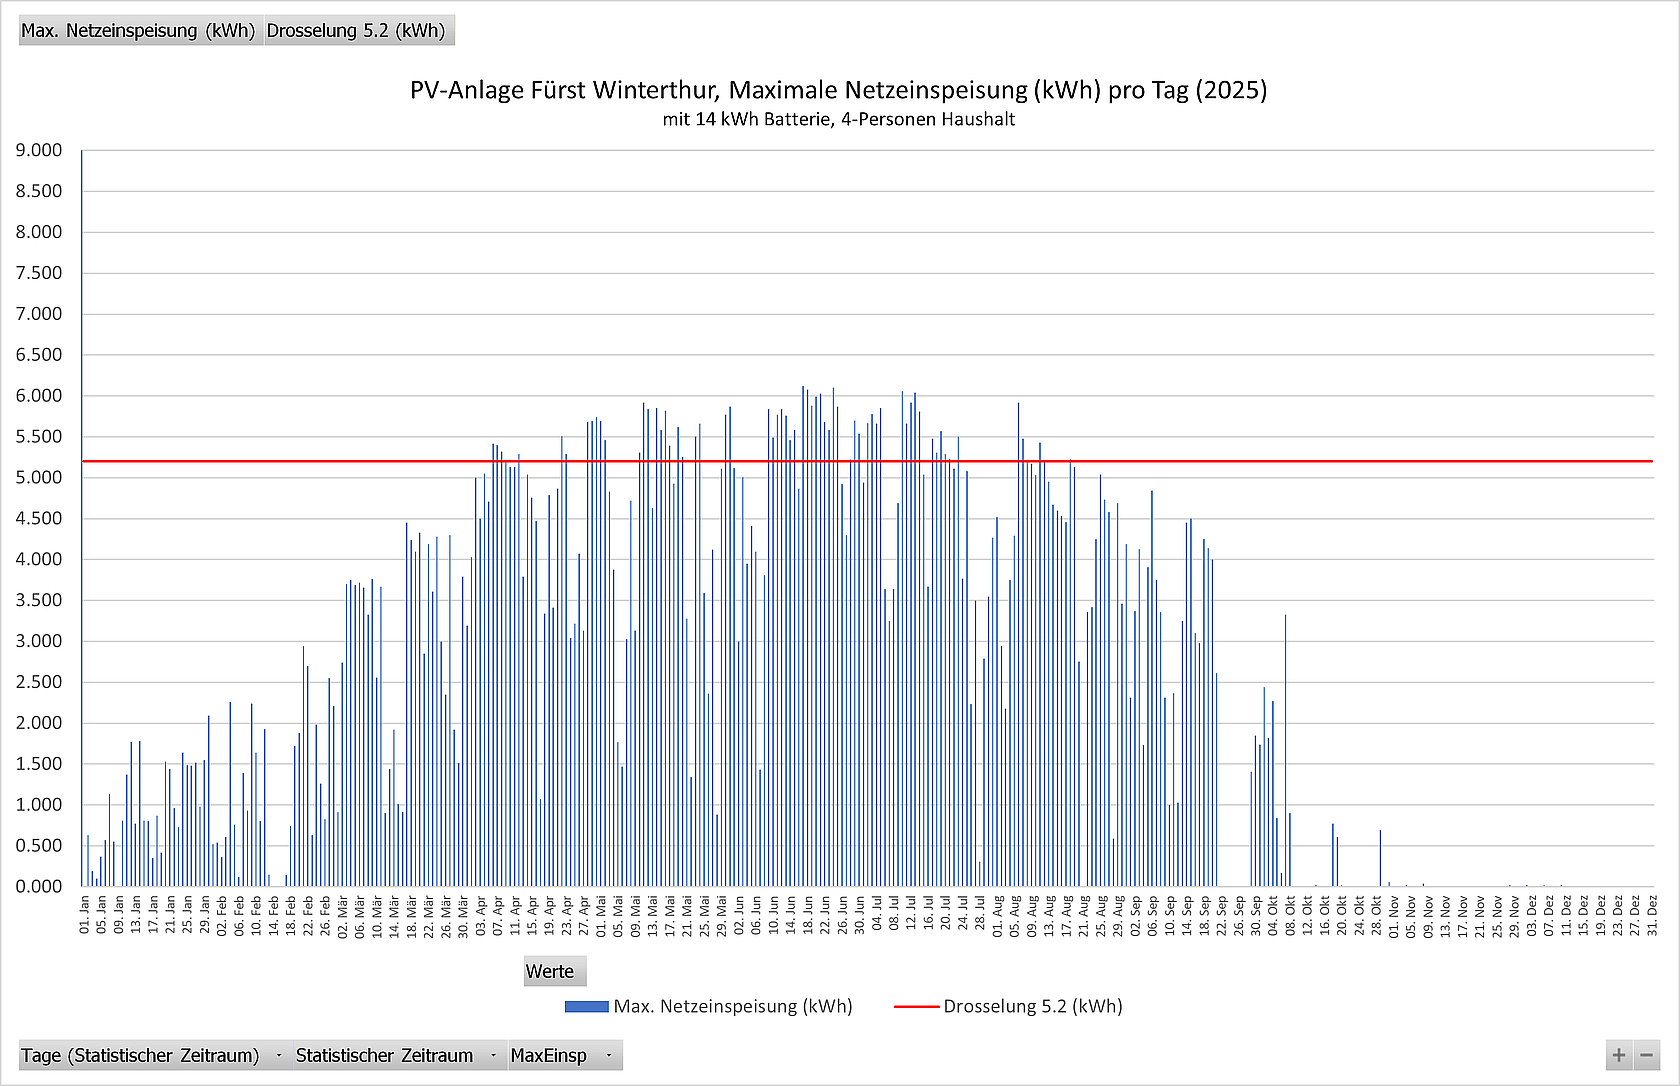Expand the MaxEinsp filter dropdown

point(608,1056)
